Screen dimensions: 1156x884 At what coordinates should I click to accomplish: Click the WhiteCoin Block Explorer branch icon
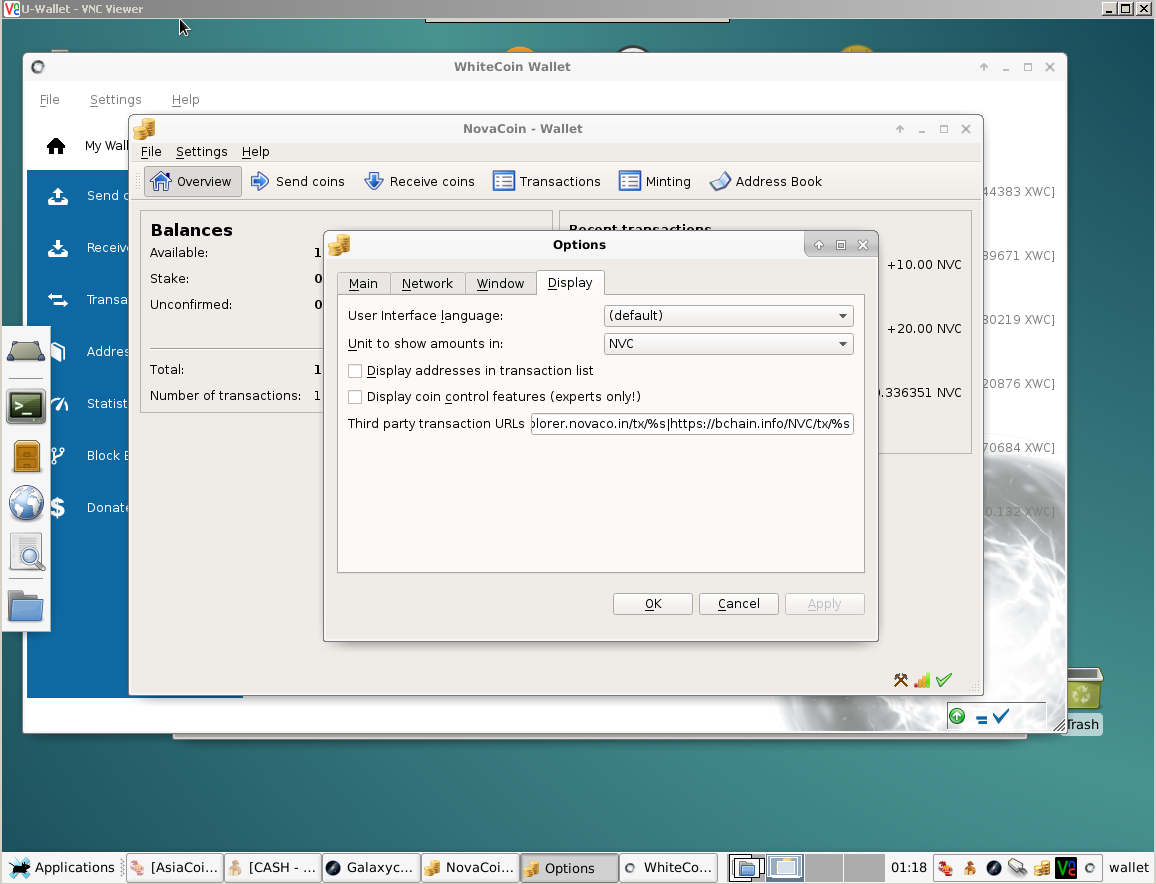click(x=58, y=456)
